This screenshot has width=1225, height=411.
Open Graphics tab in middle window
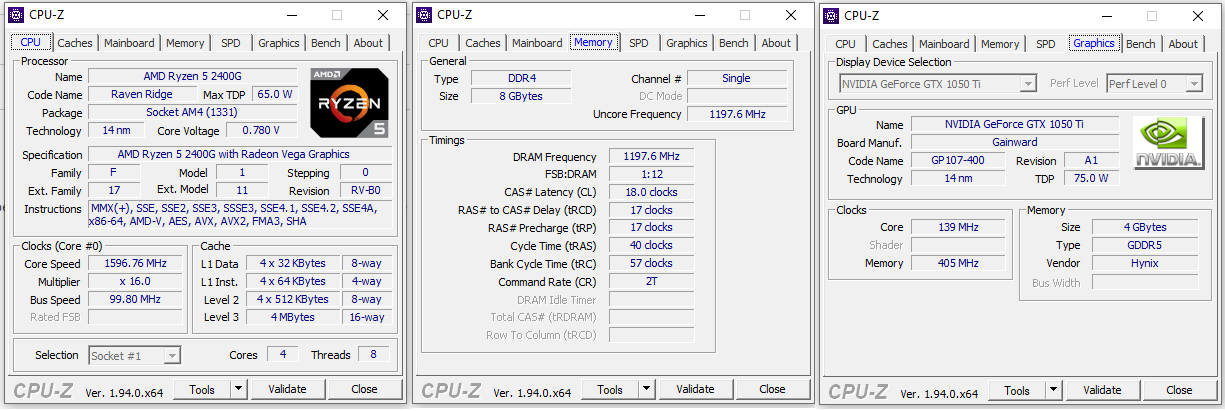click(687, 43)
